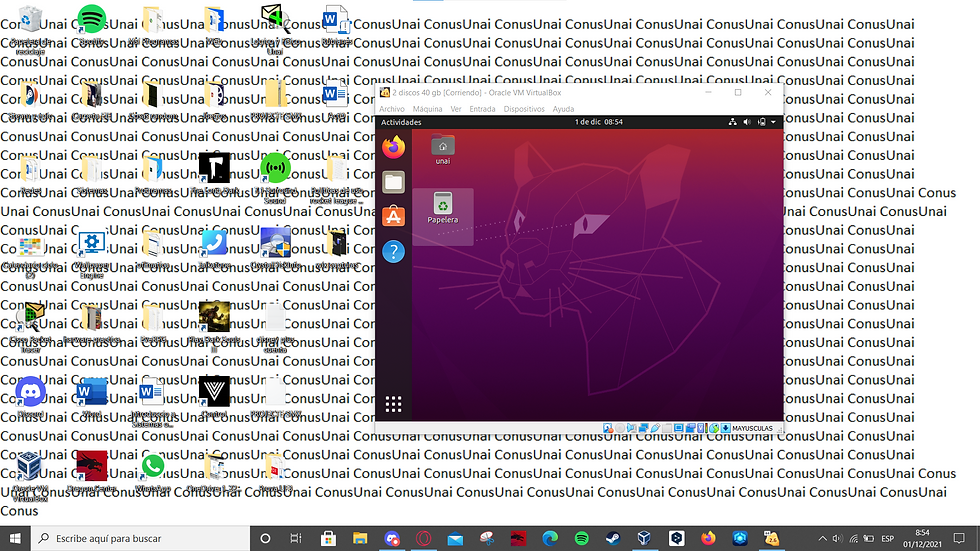
Task: Click the Ubuntu volume icon in top bar
Action: click(x=747, y=122)
